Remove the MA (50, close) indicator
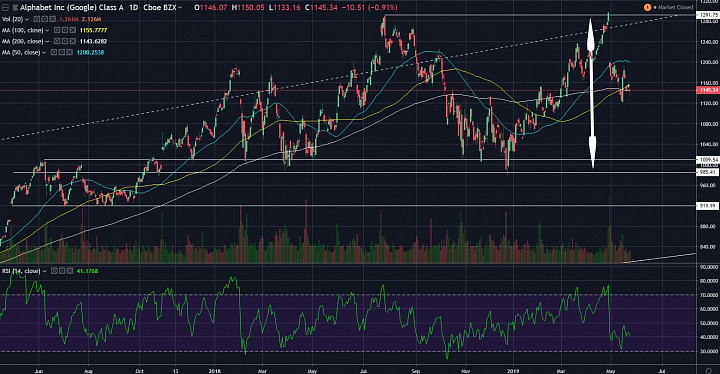The width and height of the screenshot is (720, 374). pos(70,52)
